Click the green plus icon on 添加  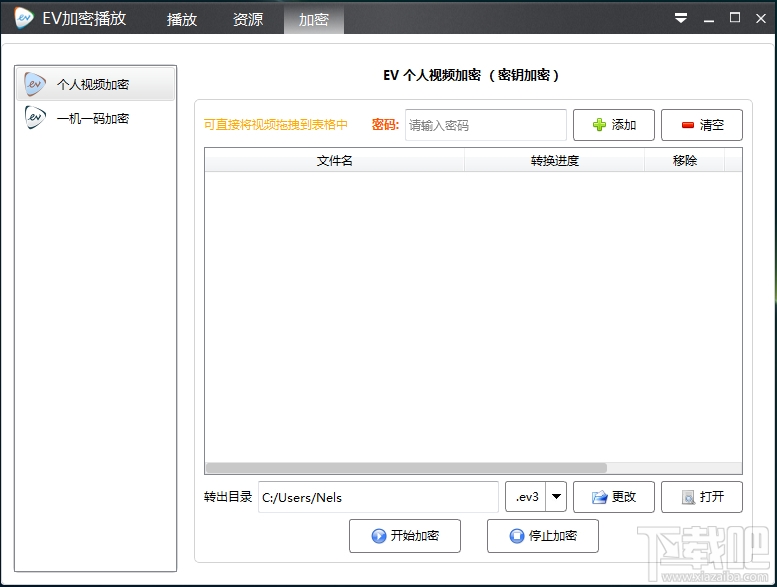pos(599,125)
